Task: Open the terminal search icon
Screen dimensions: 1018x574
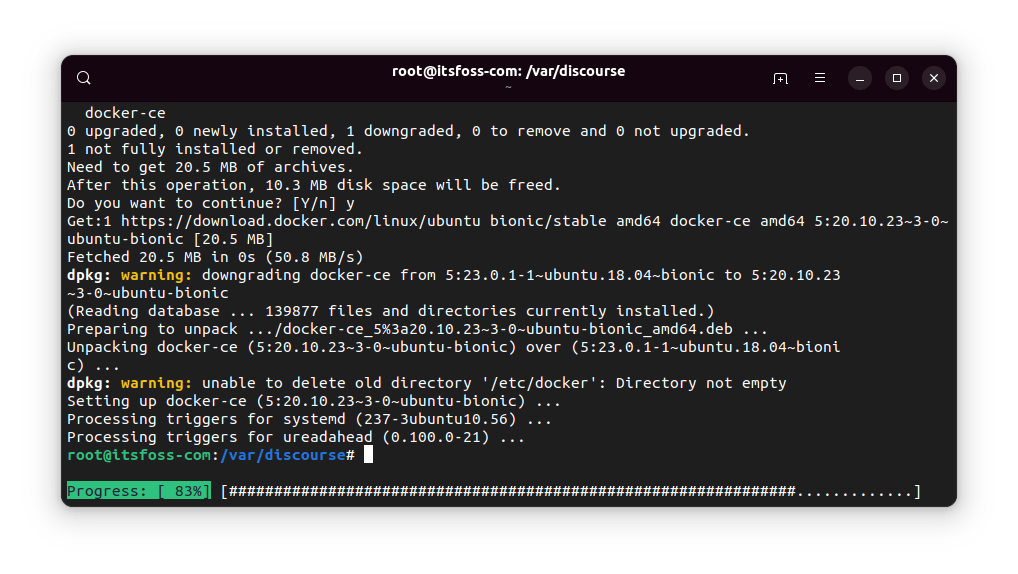Action: click(84, 78)
